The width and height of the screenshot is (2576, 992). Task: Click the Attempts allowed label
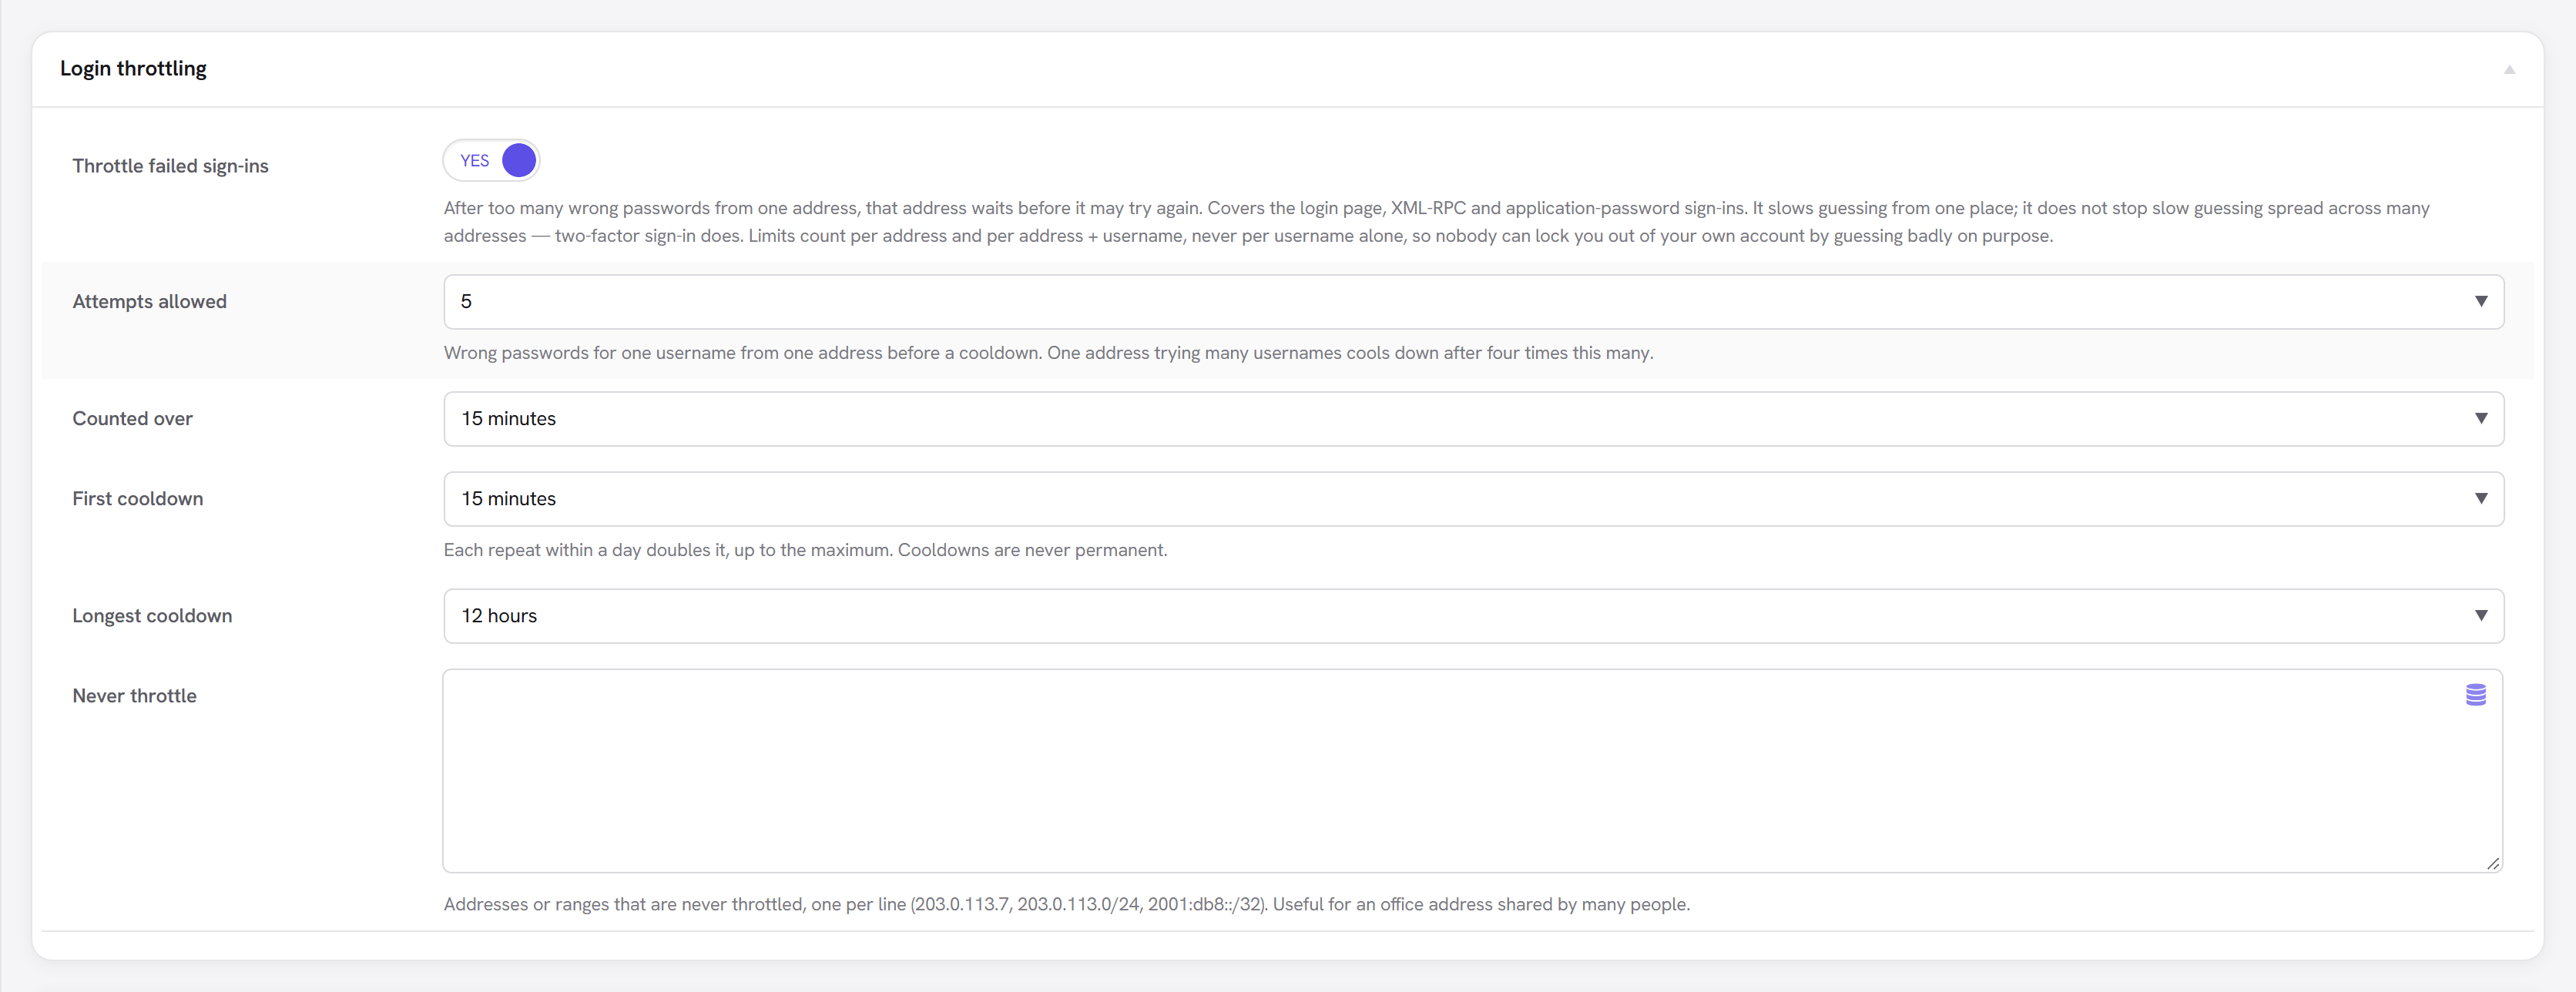coord(149,301)
